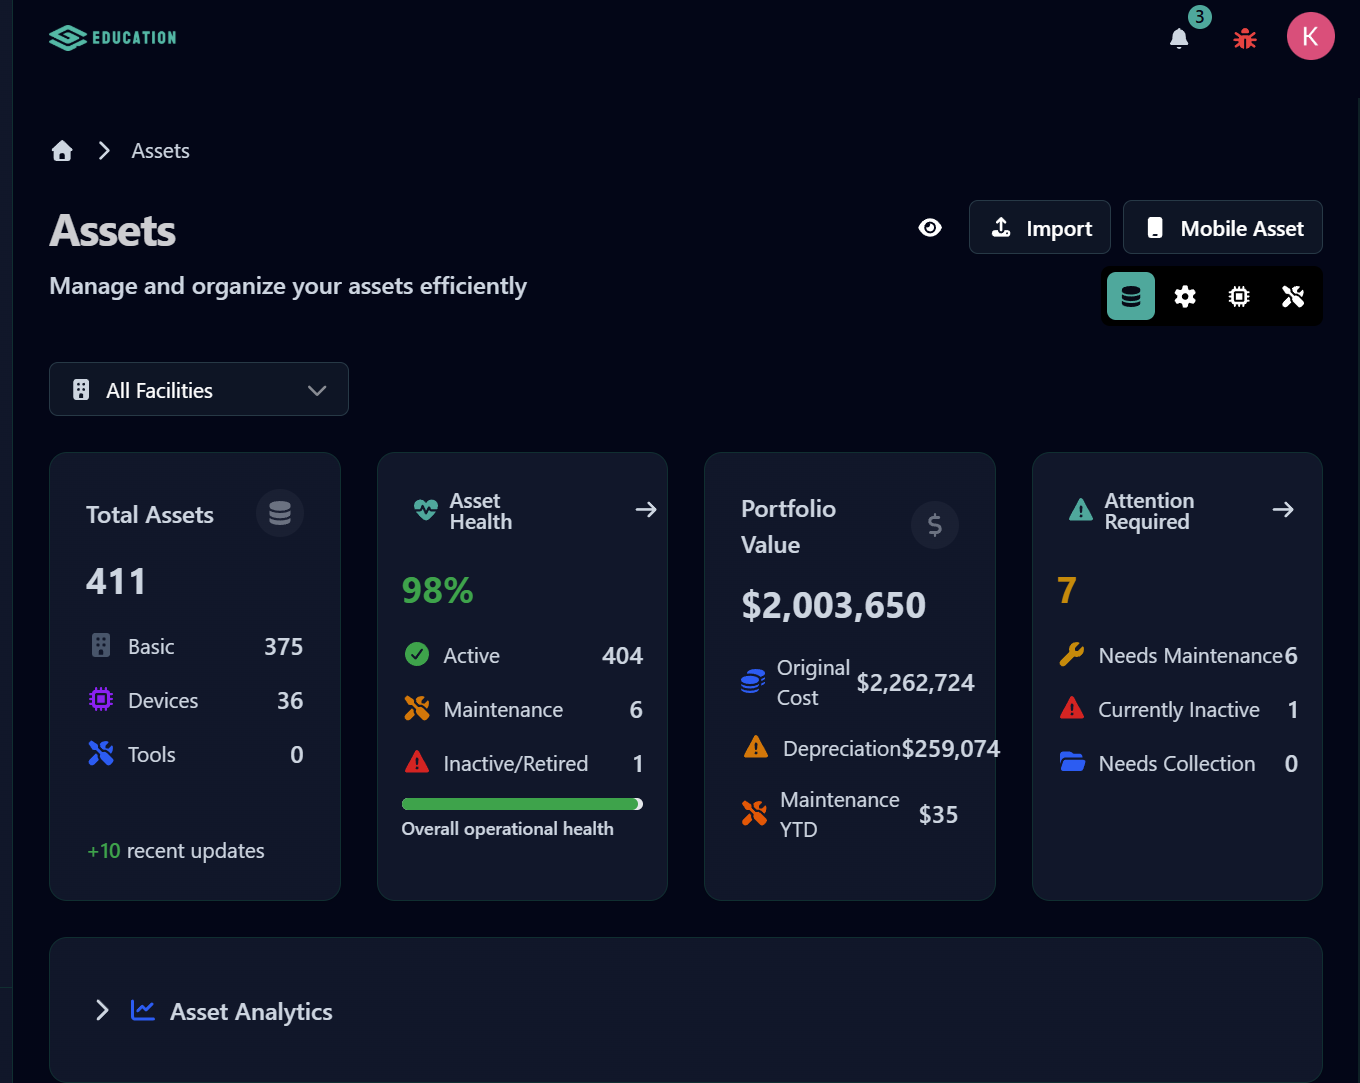Click the overall operational health bar
Viewport: 1360px width, 1083px height.
click(x=522, y=804)
